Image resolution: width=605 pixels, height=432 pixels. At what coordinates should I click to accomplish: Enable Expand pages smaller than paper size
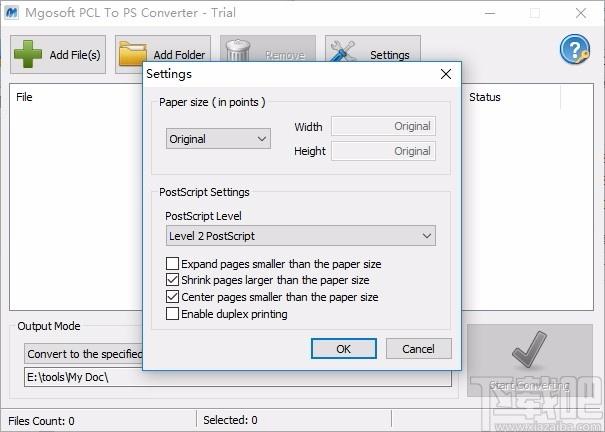point(172,264)
